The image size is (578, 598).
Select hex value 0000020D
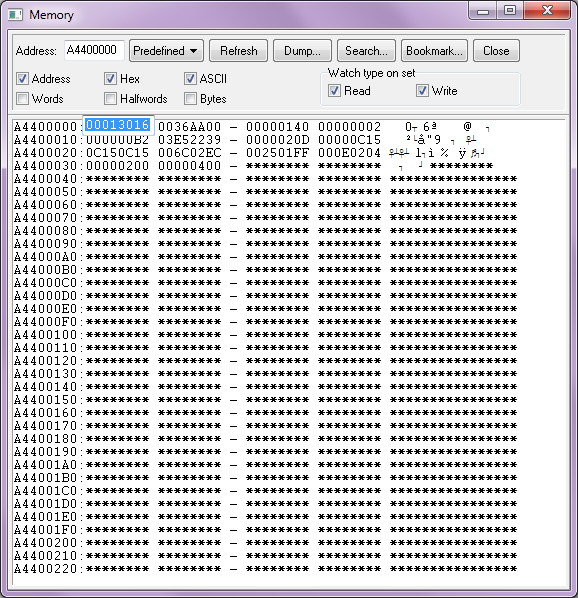click(x=277, y=140)
